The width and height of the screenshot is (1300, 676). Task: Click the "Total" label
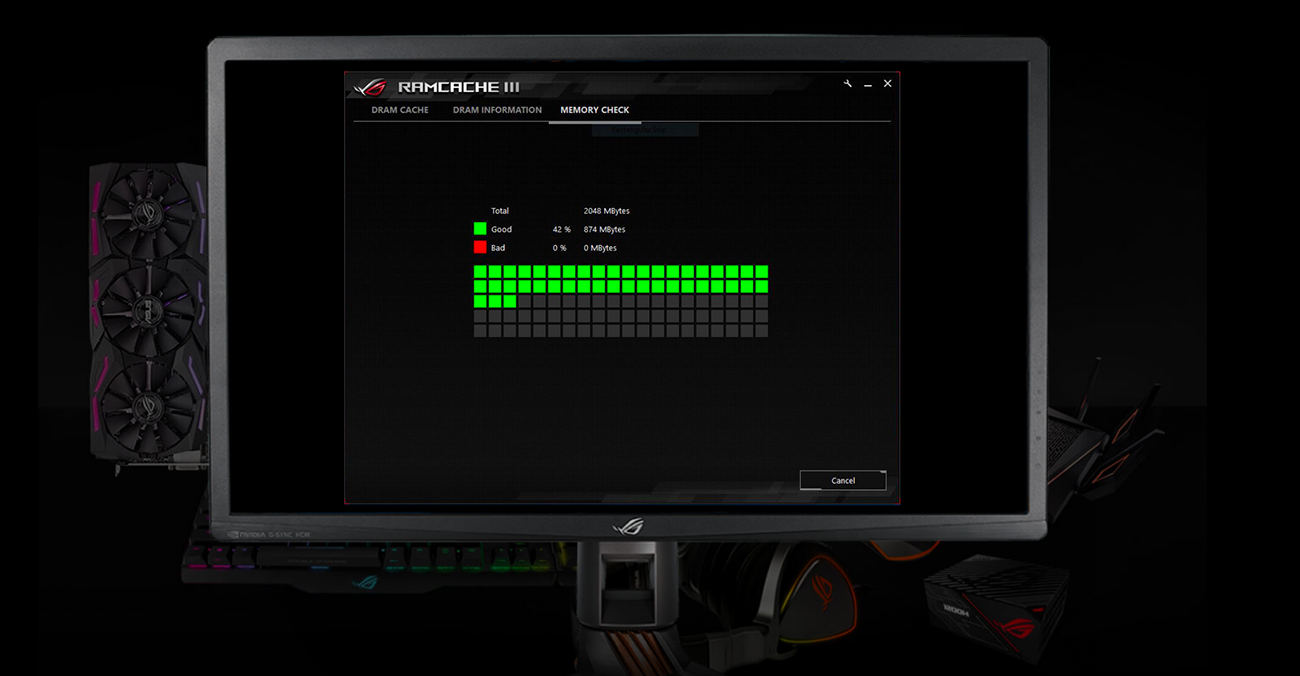pos(500,211)
